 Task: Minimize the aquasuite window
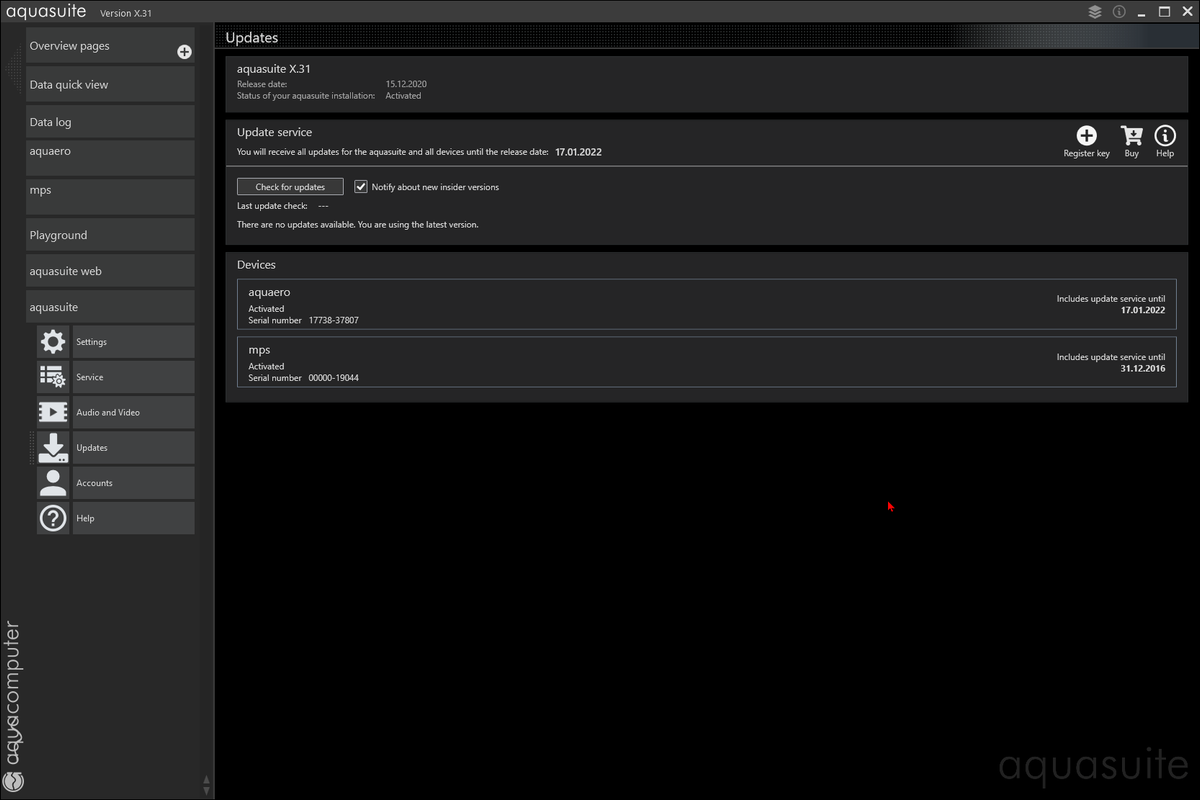pyautogui.click(x=1142, y=12)
